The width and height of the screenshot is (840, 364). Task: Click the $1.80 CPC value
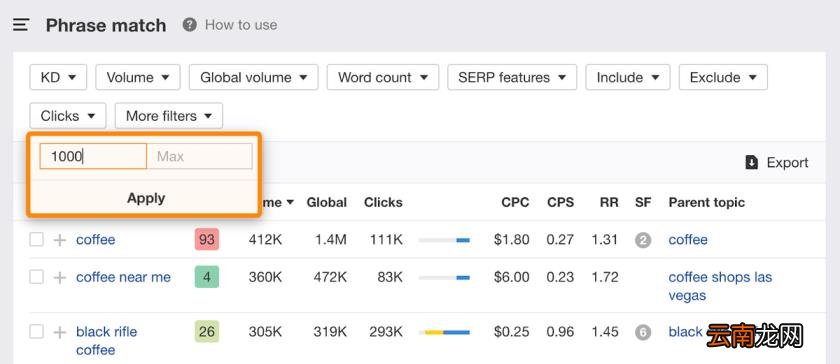[x=512, y=240]
